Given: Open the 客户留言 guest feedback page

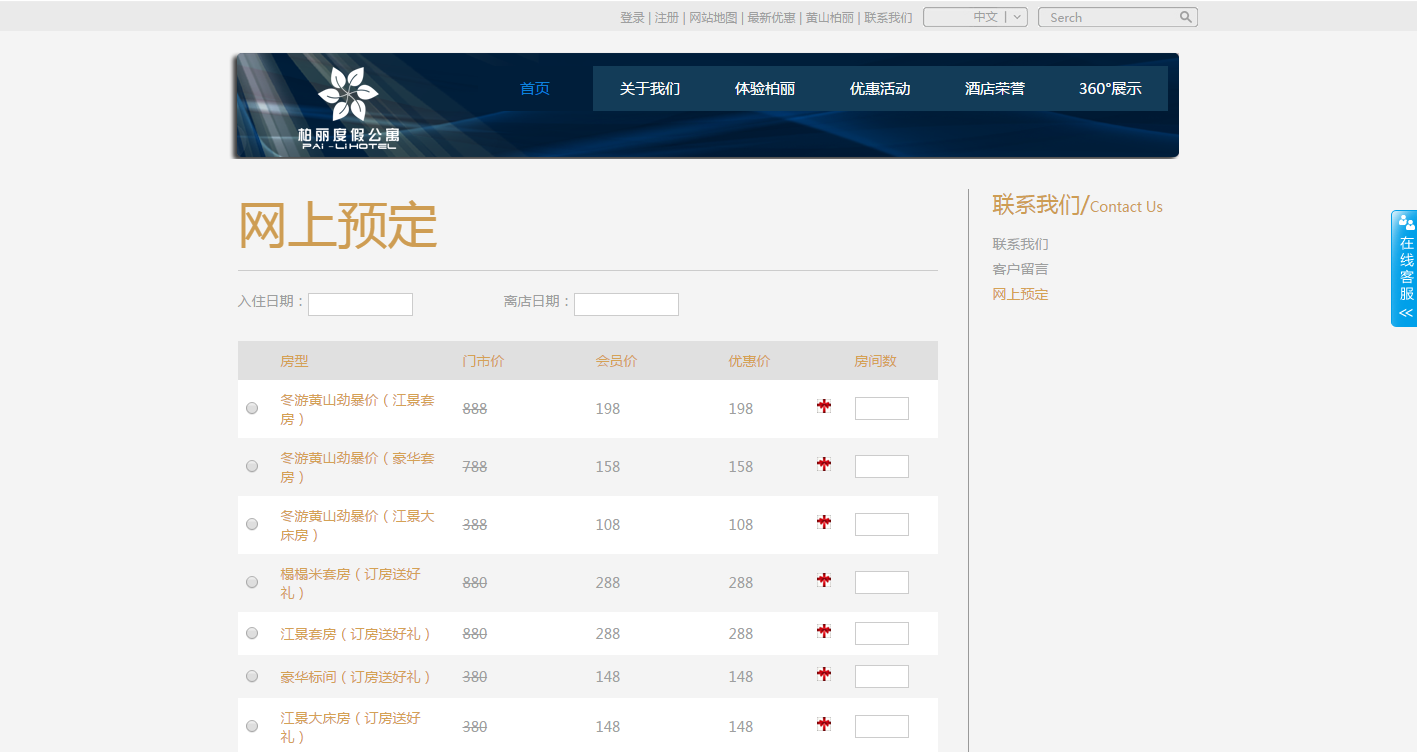Looking at the screenshot, I should click(1019, 268).
